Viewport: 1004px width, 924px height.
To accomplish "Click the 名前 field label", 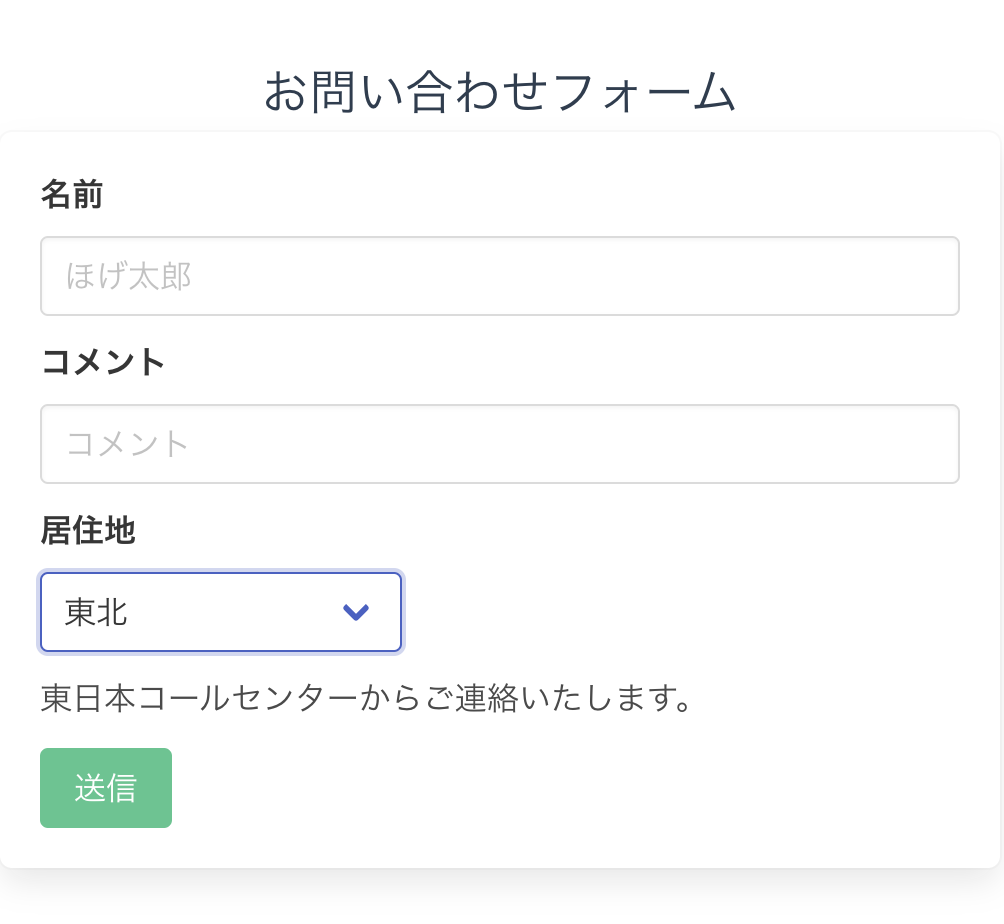I will [72, 195].
